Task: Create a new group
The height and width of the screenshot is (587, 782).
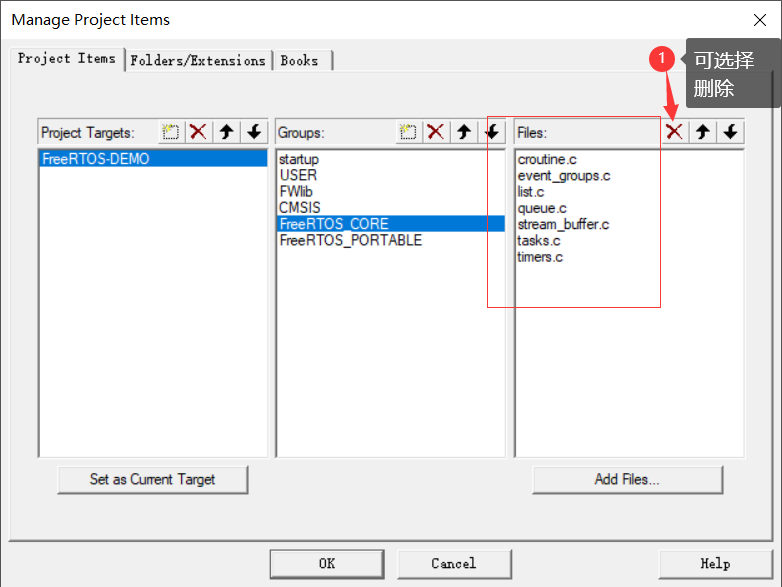Action: [x=408, y=132]
